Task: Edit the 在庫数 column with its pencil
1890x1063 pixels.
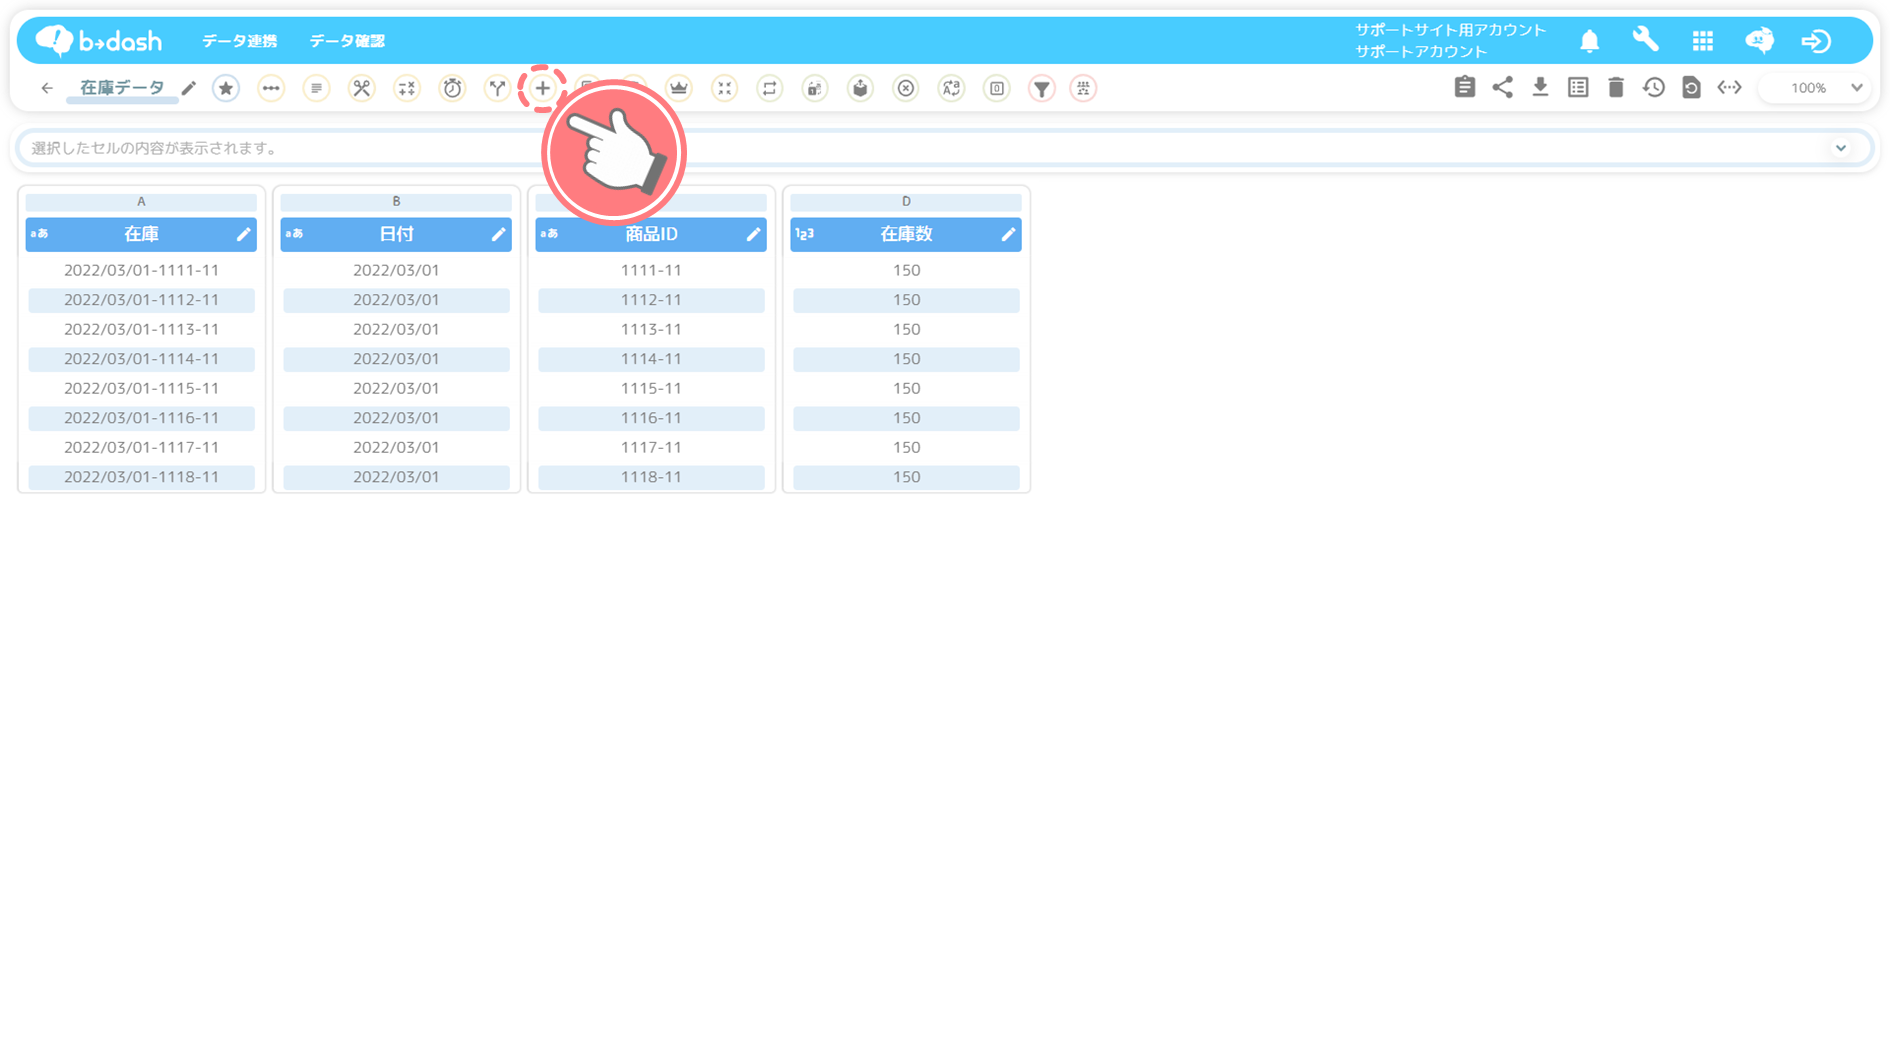Action: coord(1008,234)
